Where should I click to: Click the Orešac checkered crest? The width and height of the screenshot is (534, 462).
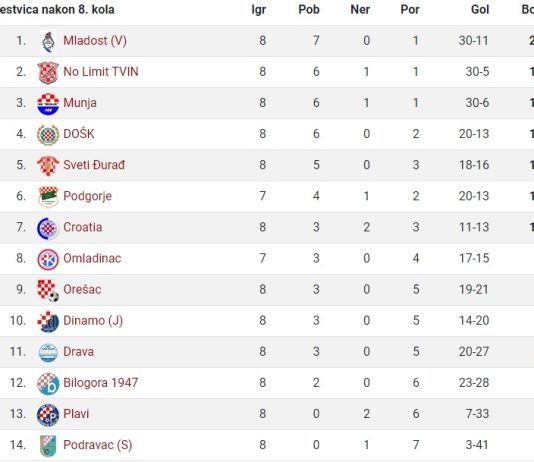click(x=48, y=291)
